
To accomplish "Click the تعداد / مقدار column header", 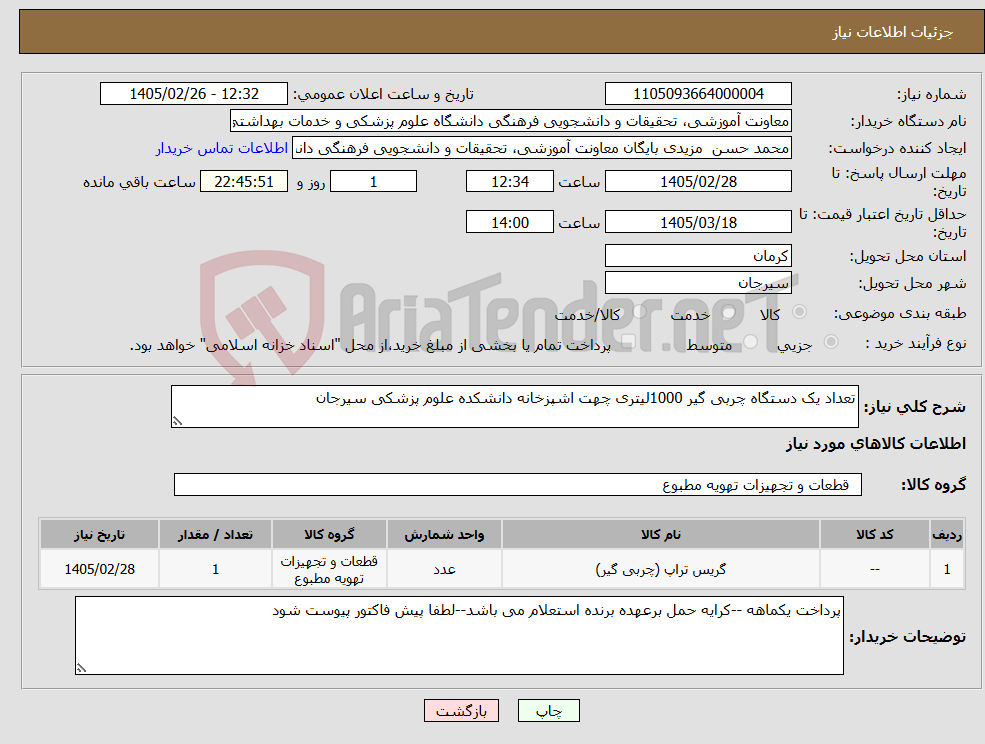I will point(215,534).
